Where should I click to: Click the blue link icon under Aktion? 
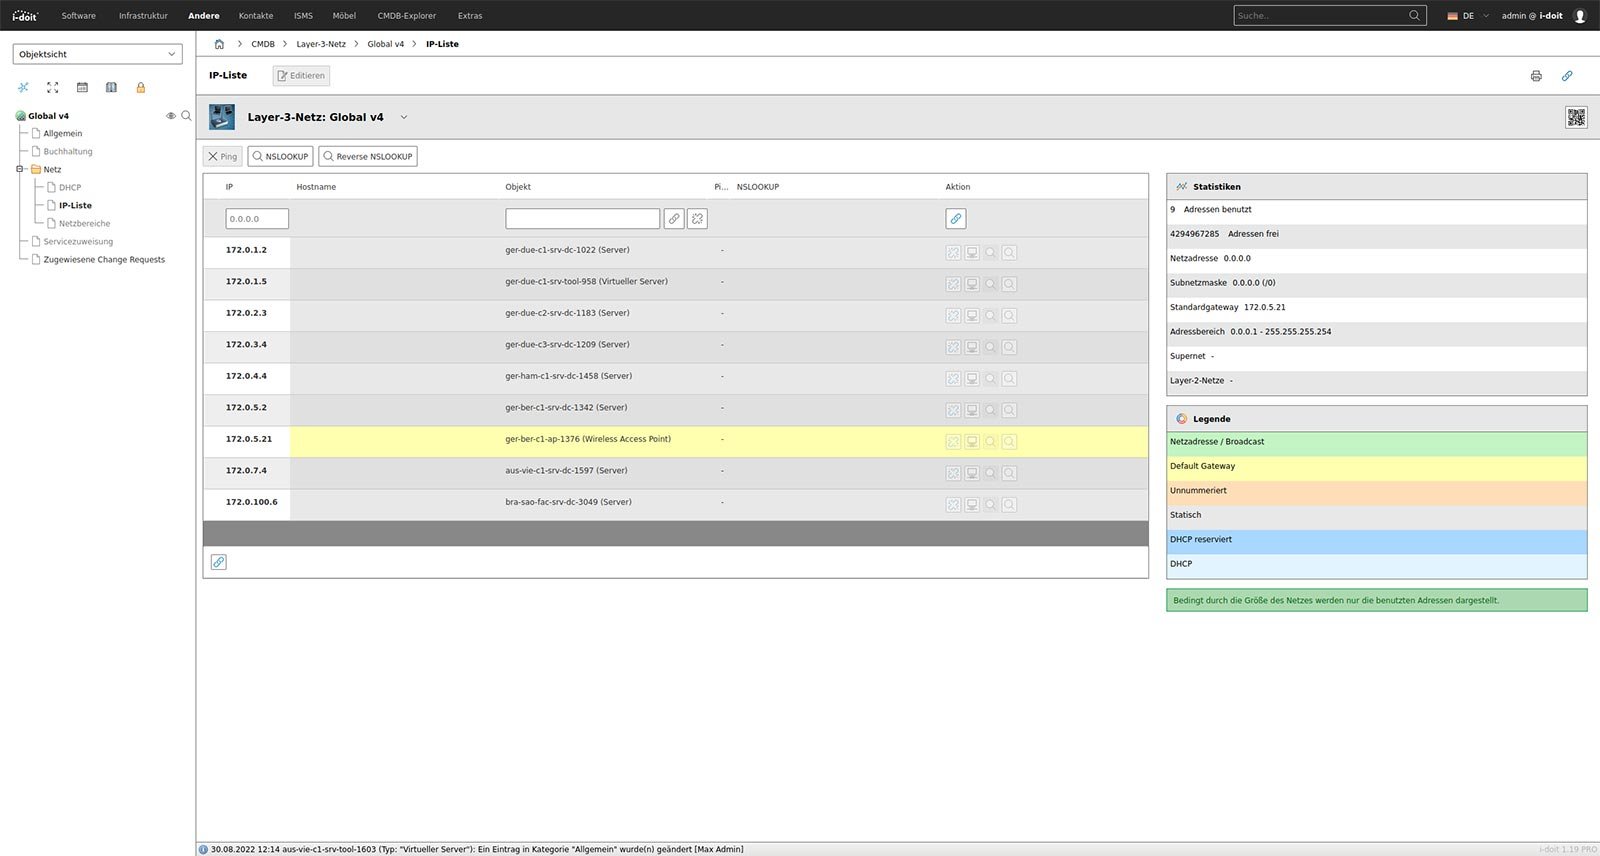click(956, 219)
